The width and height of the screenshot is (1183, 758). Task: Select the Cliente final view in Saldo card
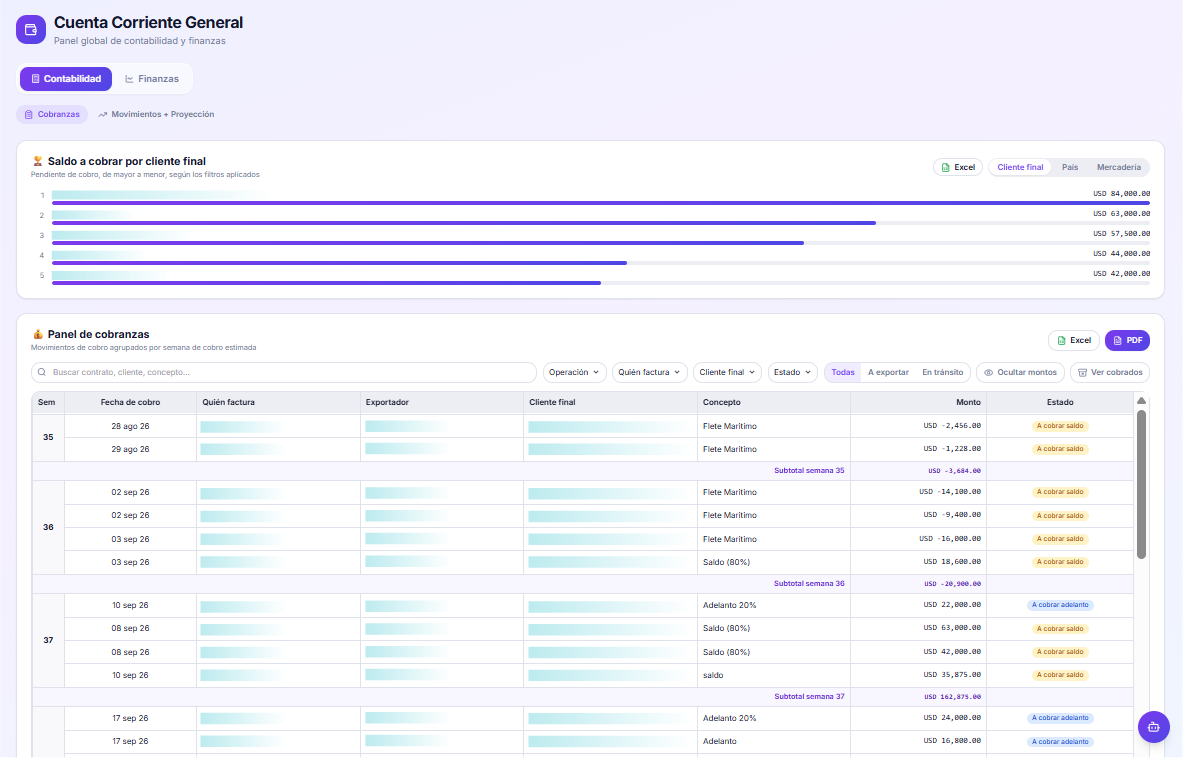click(1020, 167)
